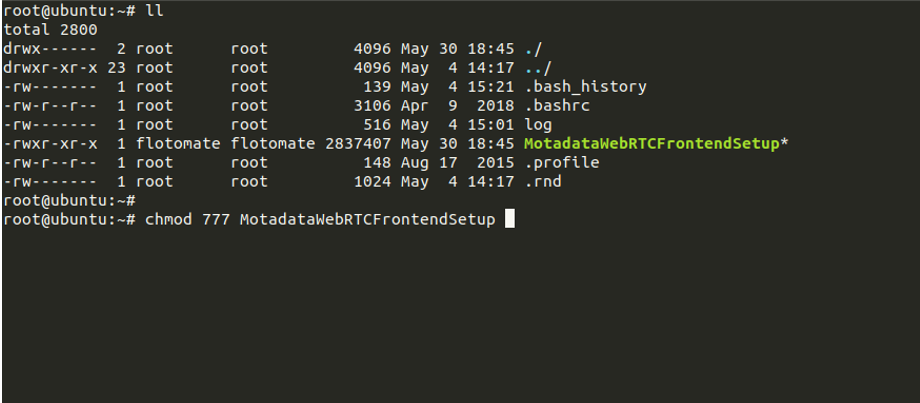
Task: Click the 2018 date of .bashrc
Action: (495, 106)
